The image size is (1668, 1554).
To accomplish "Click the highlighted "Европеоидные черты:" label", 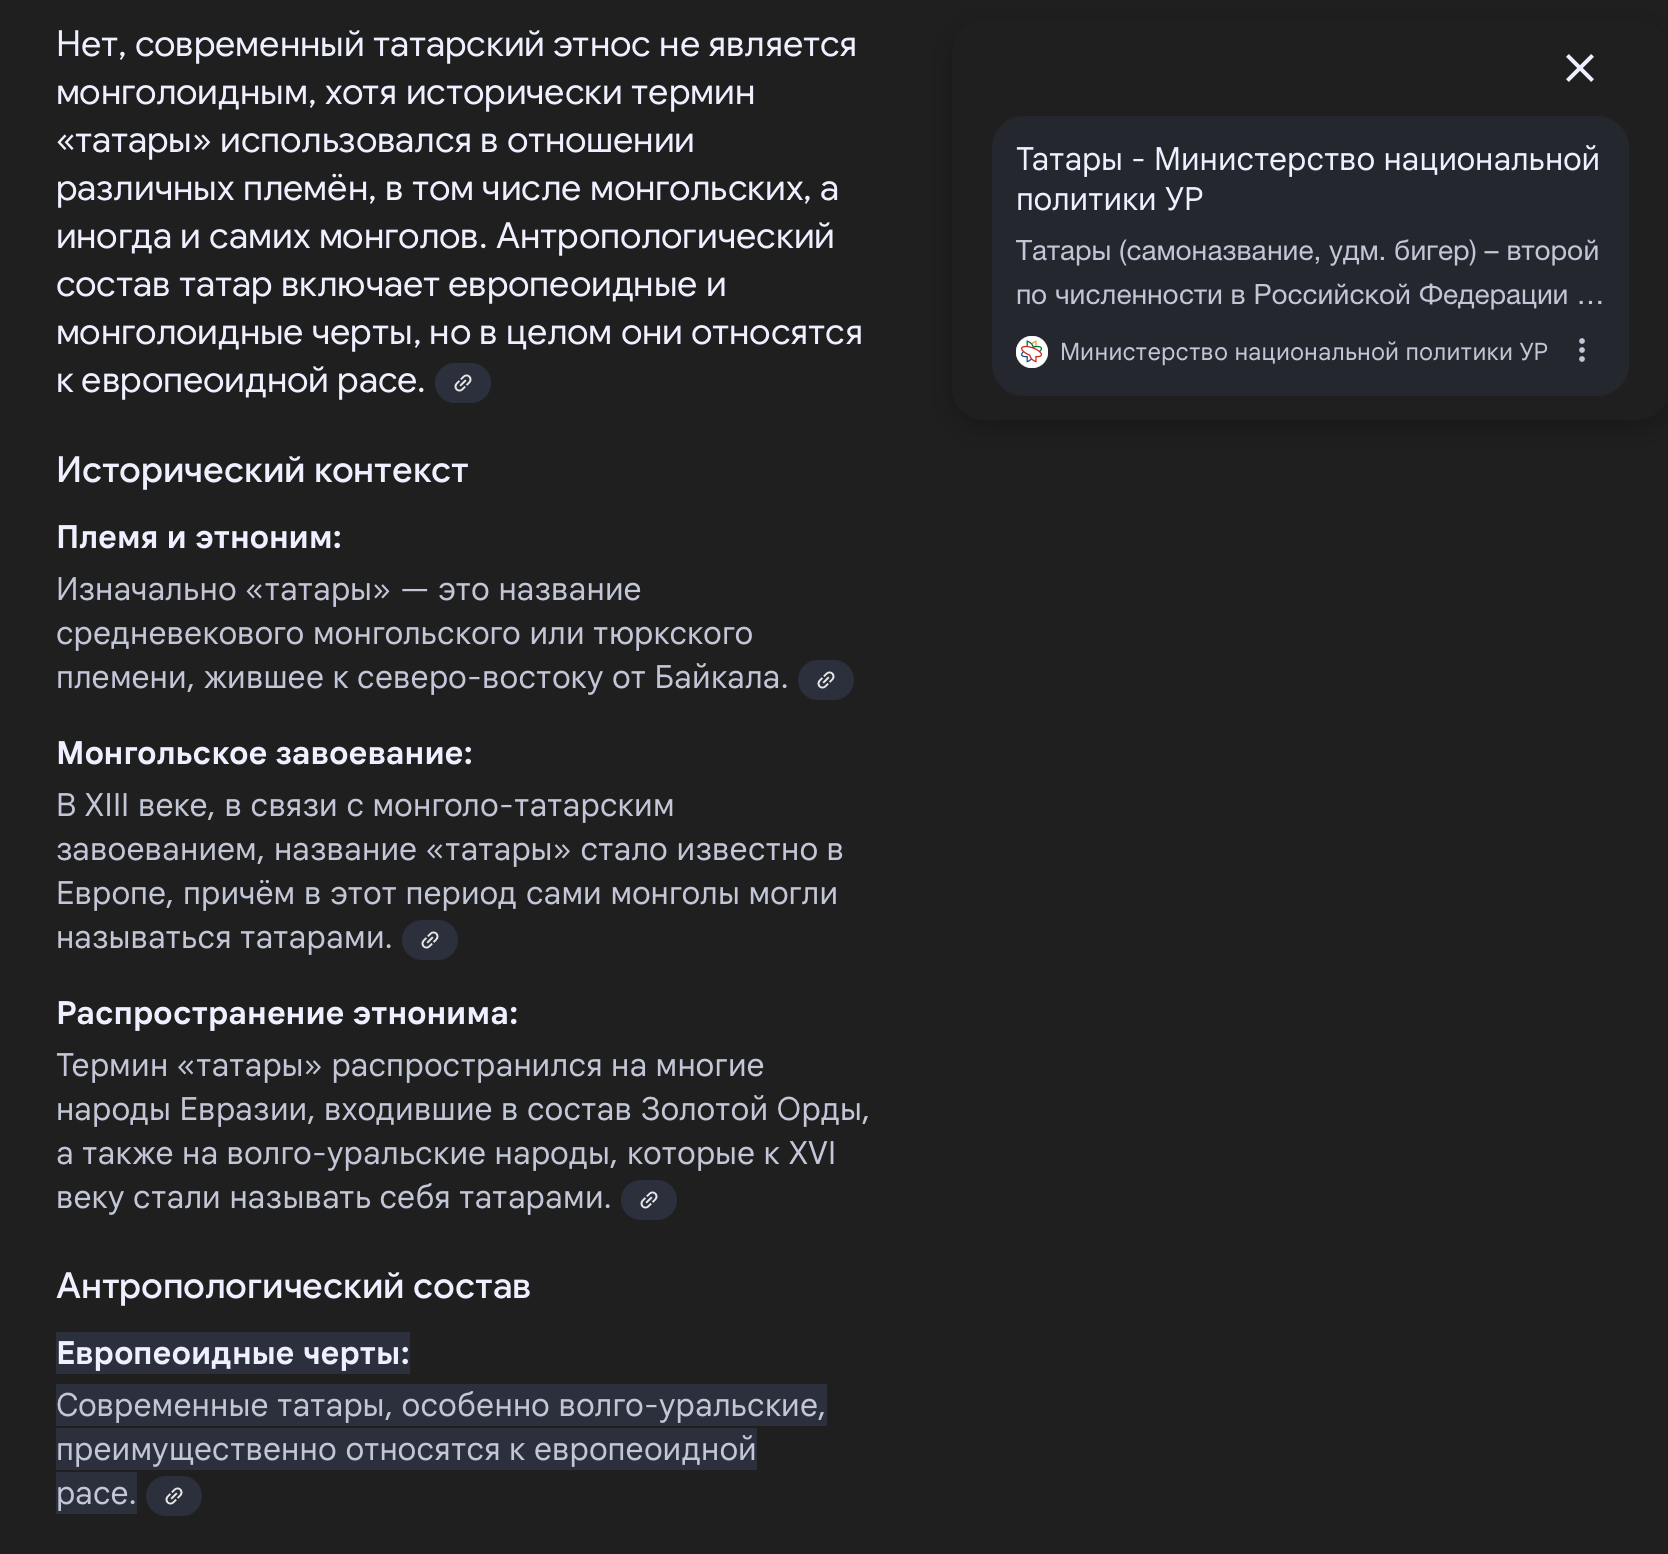I will point(233,1354).
